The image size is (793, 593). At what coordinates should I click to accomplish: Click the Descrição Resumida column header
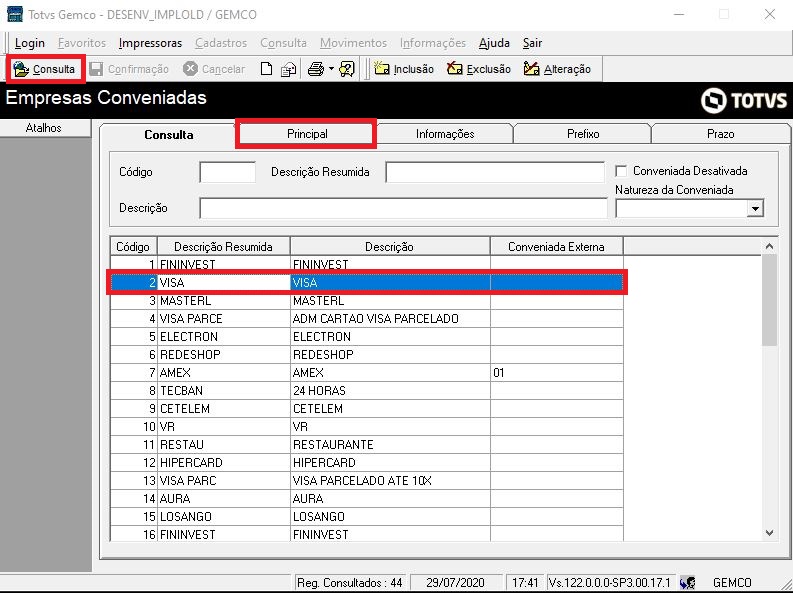224,247
